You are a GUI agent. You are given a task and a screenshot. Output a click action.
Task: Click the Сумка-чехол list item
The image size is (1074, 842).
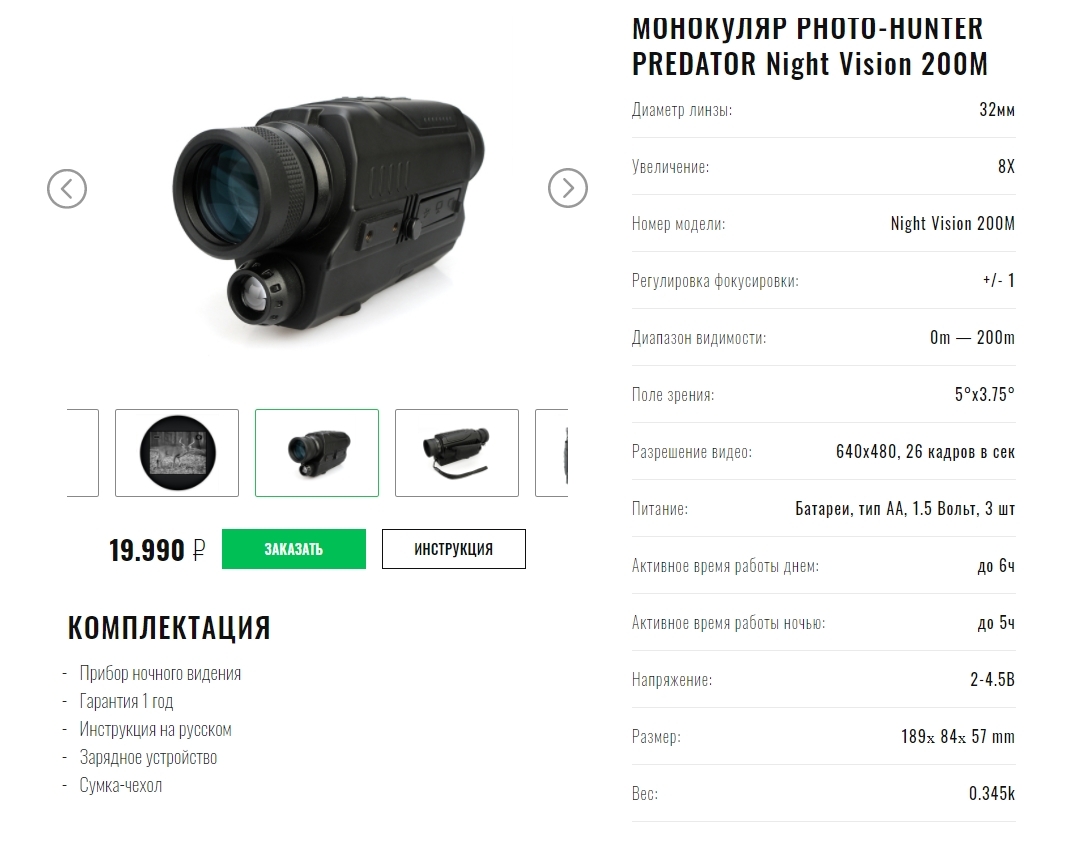(121, 785)
